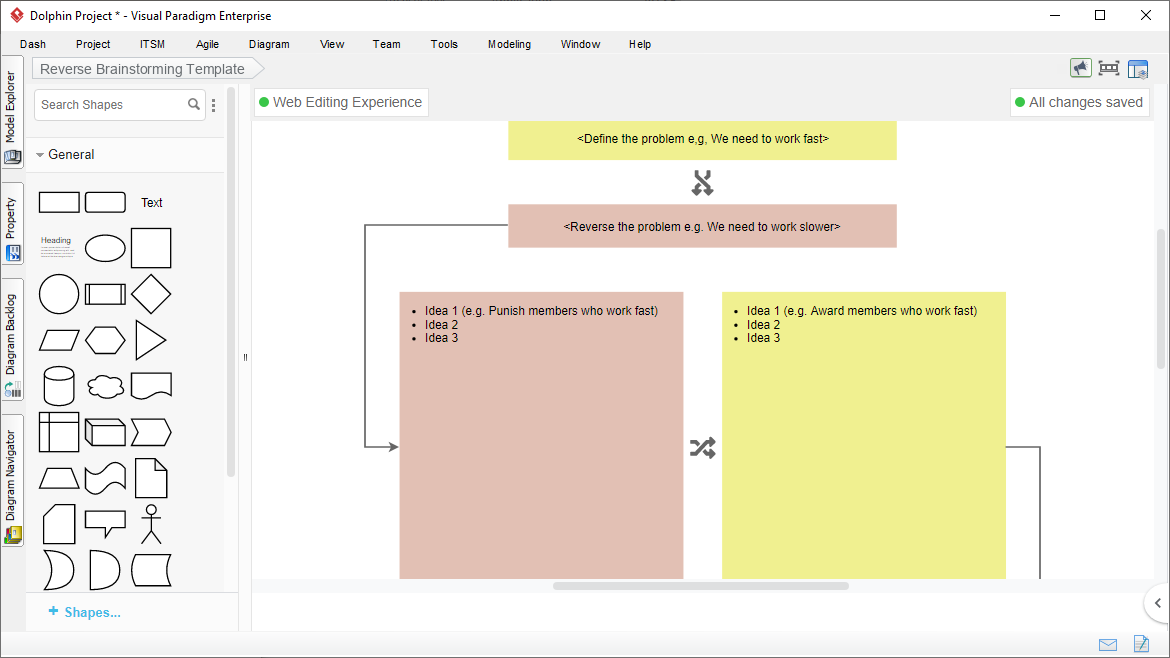The image size is (1170, 658).
Task: Pick the step chevron shape
Action: (x=151, y=432)
